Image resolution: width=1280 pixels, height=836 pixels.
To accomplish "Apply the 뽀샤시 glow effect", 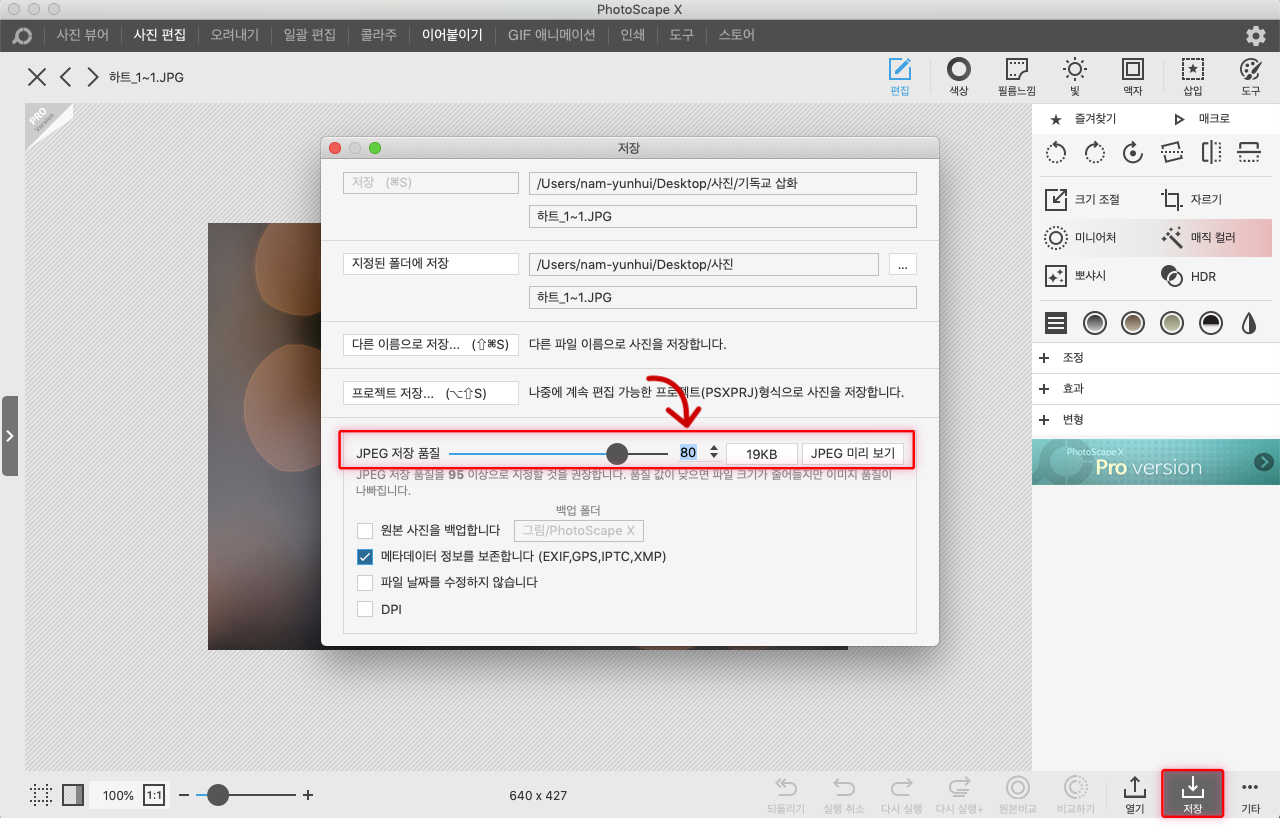I will (1075, 276).
